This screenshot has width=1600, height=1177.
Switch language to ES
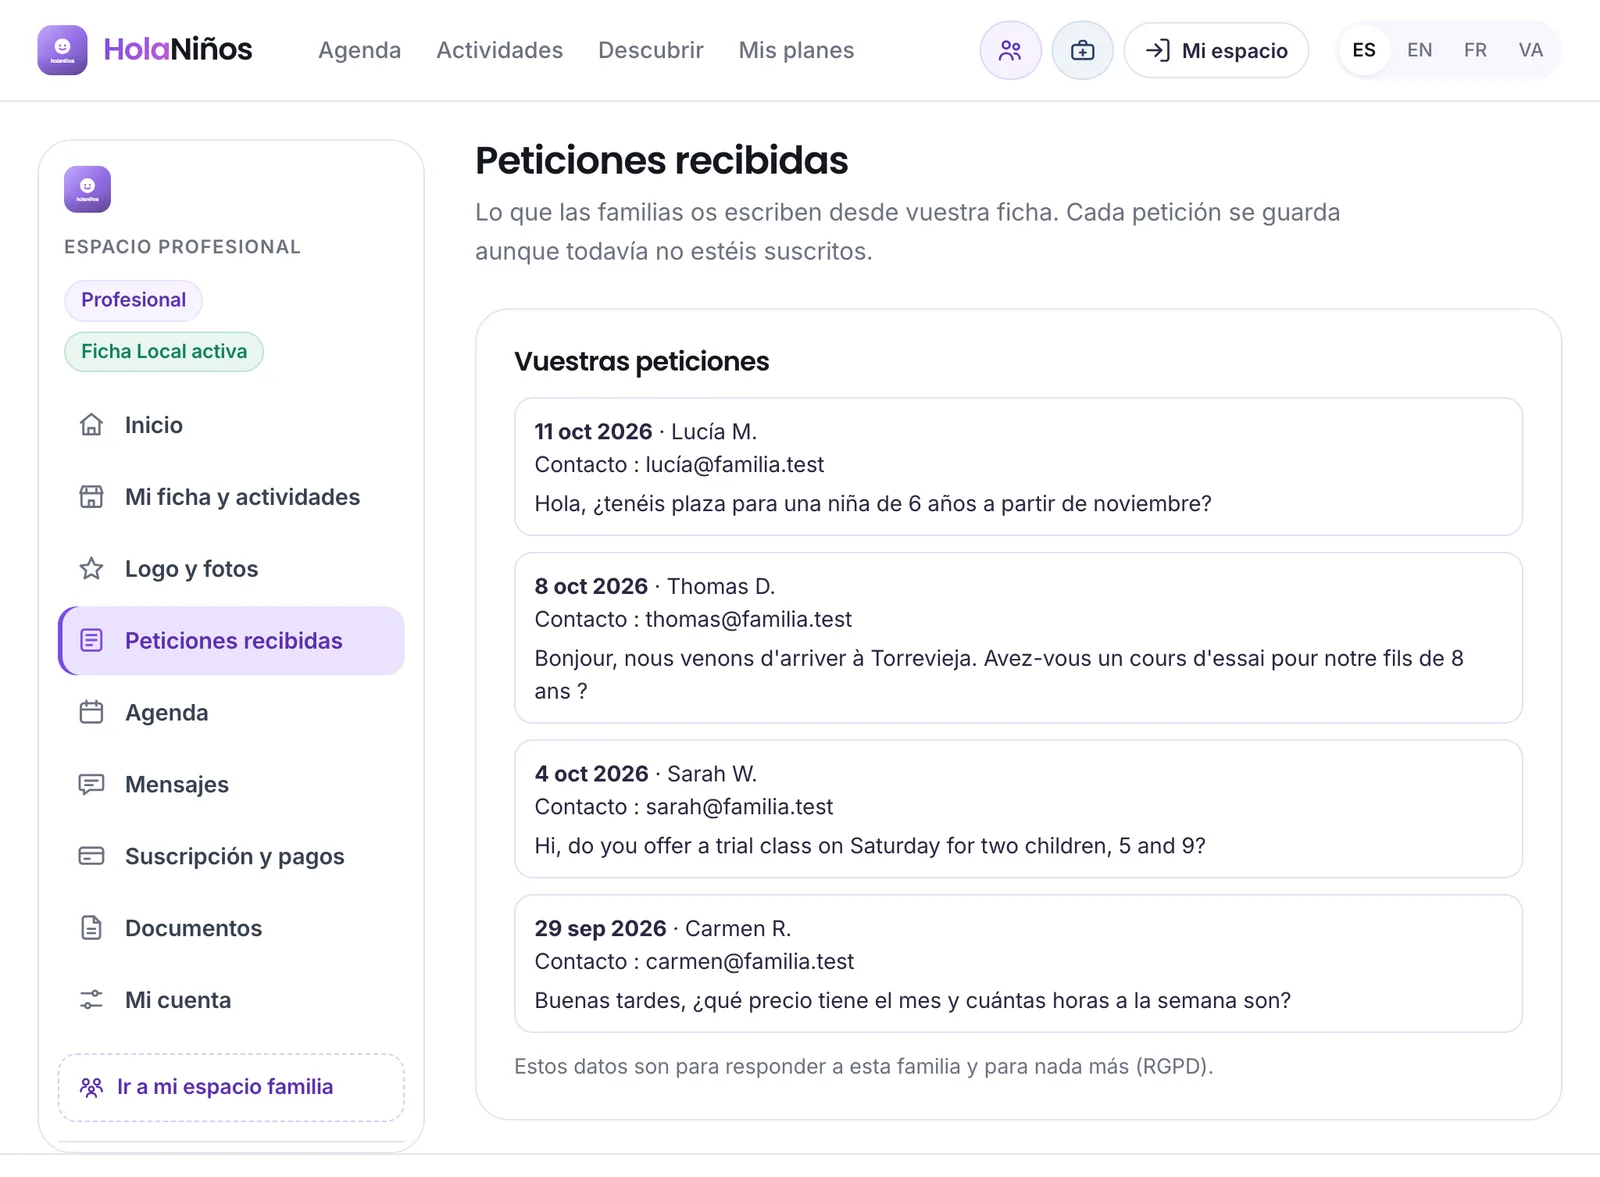pyautogui.click(x=1364, y=50)
